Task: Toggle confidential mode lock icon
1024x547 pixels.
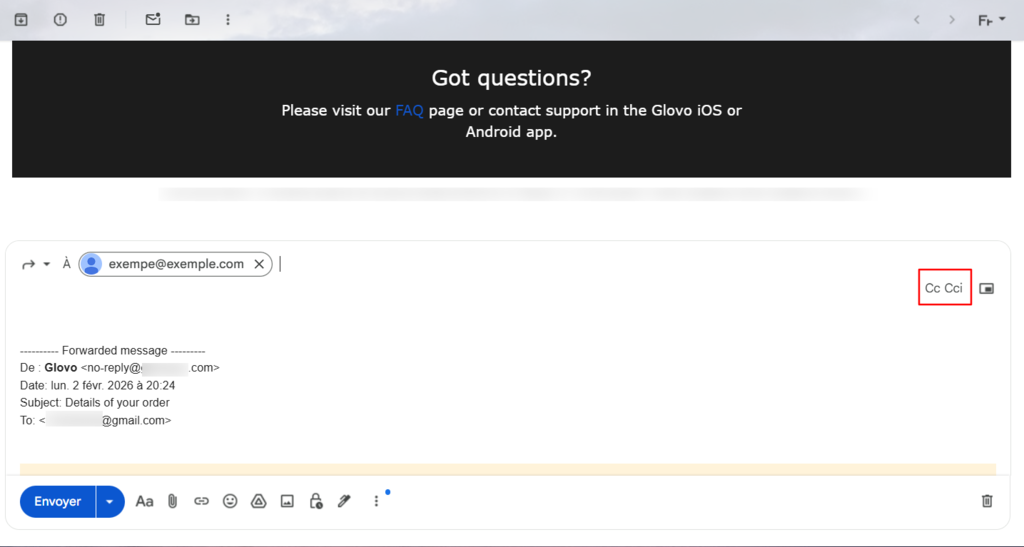Action: pos(316,501)
